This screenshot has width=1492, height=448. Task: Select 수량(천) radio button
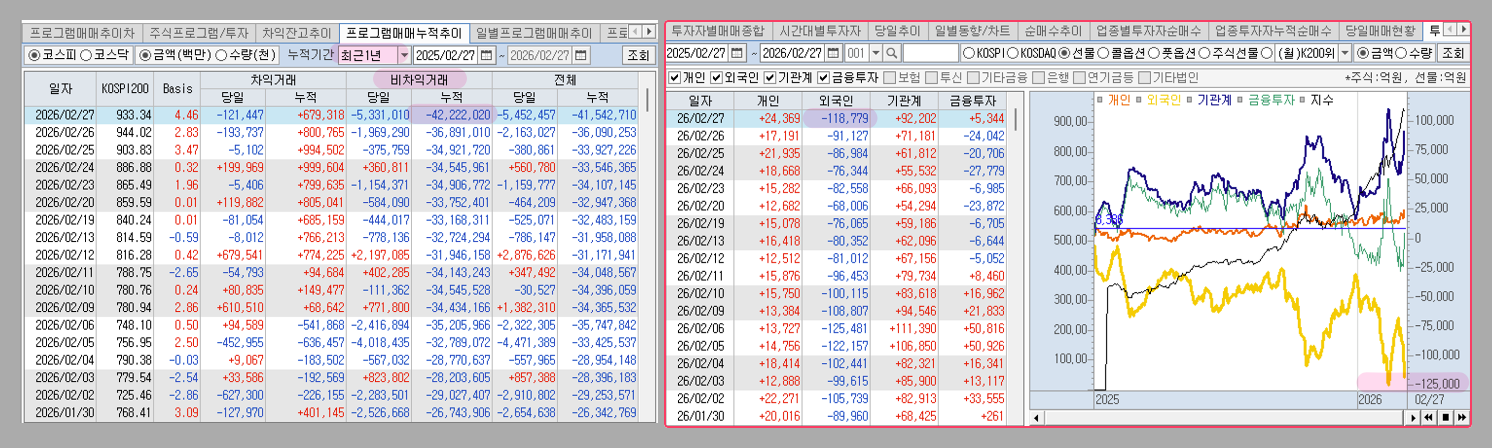coord(221,54)
